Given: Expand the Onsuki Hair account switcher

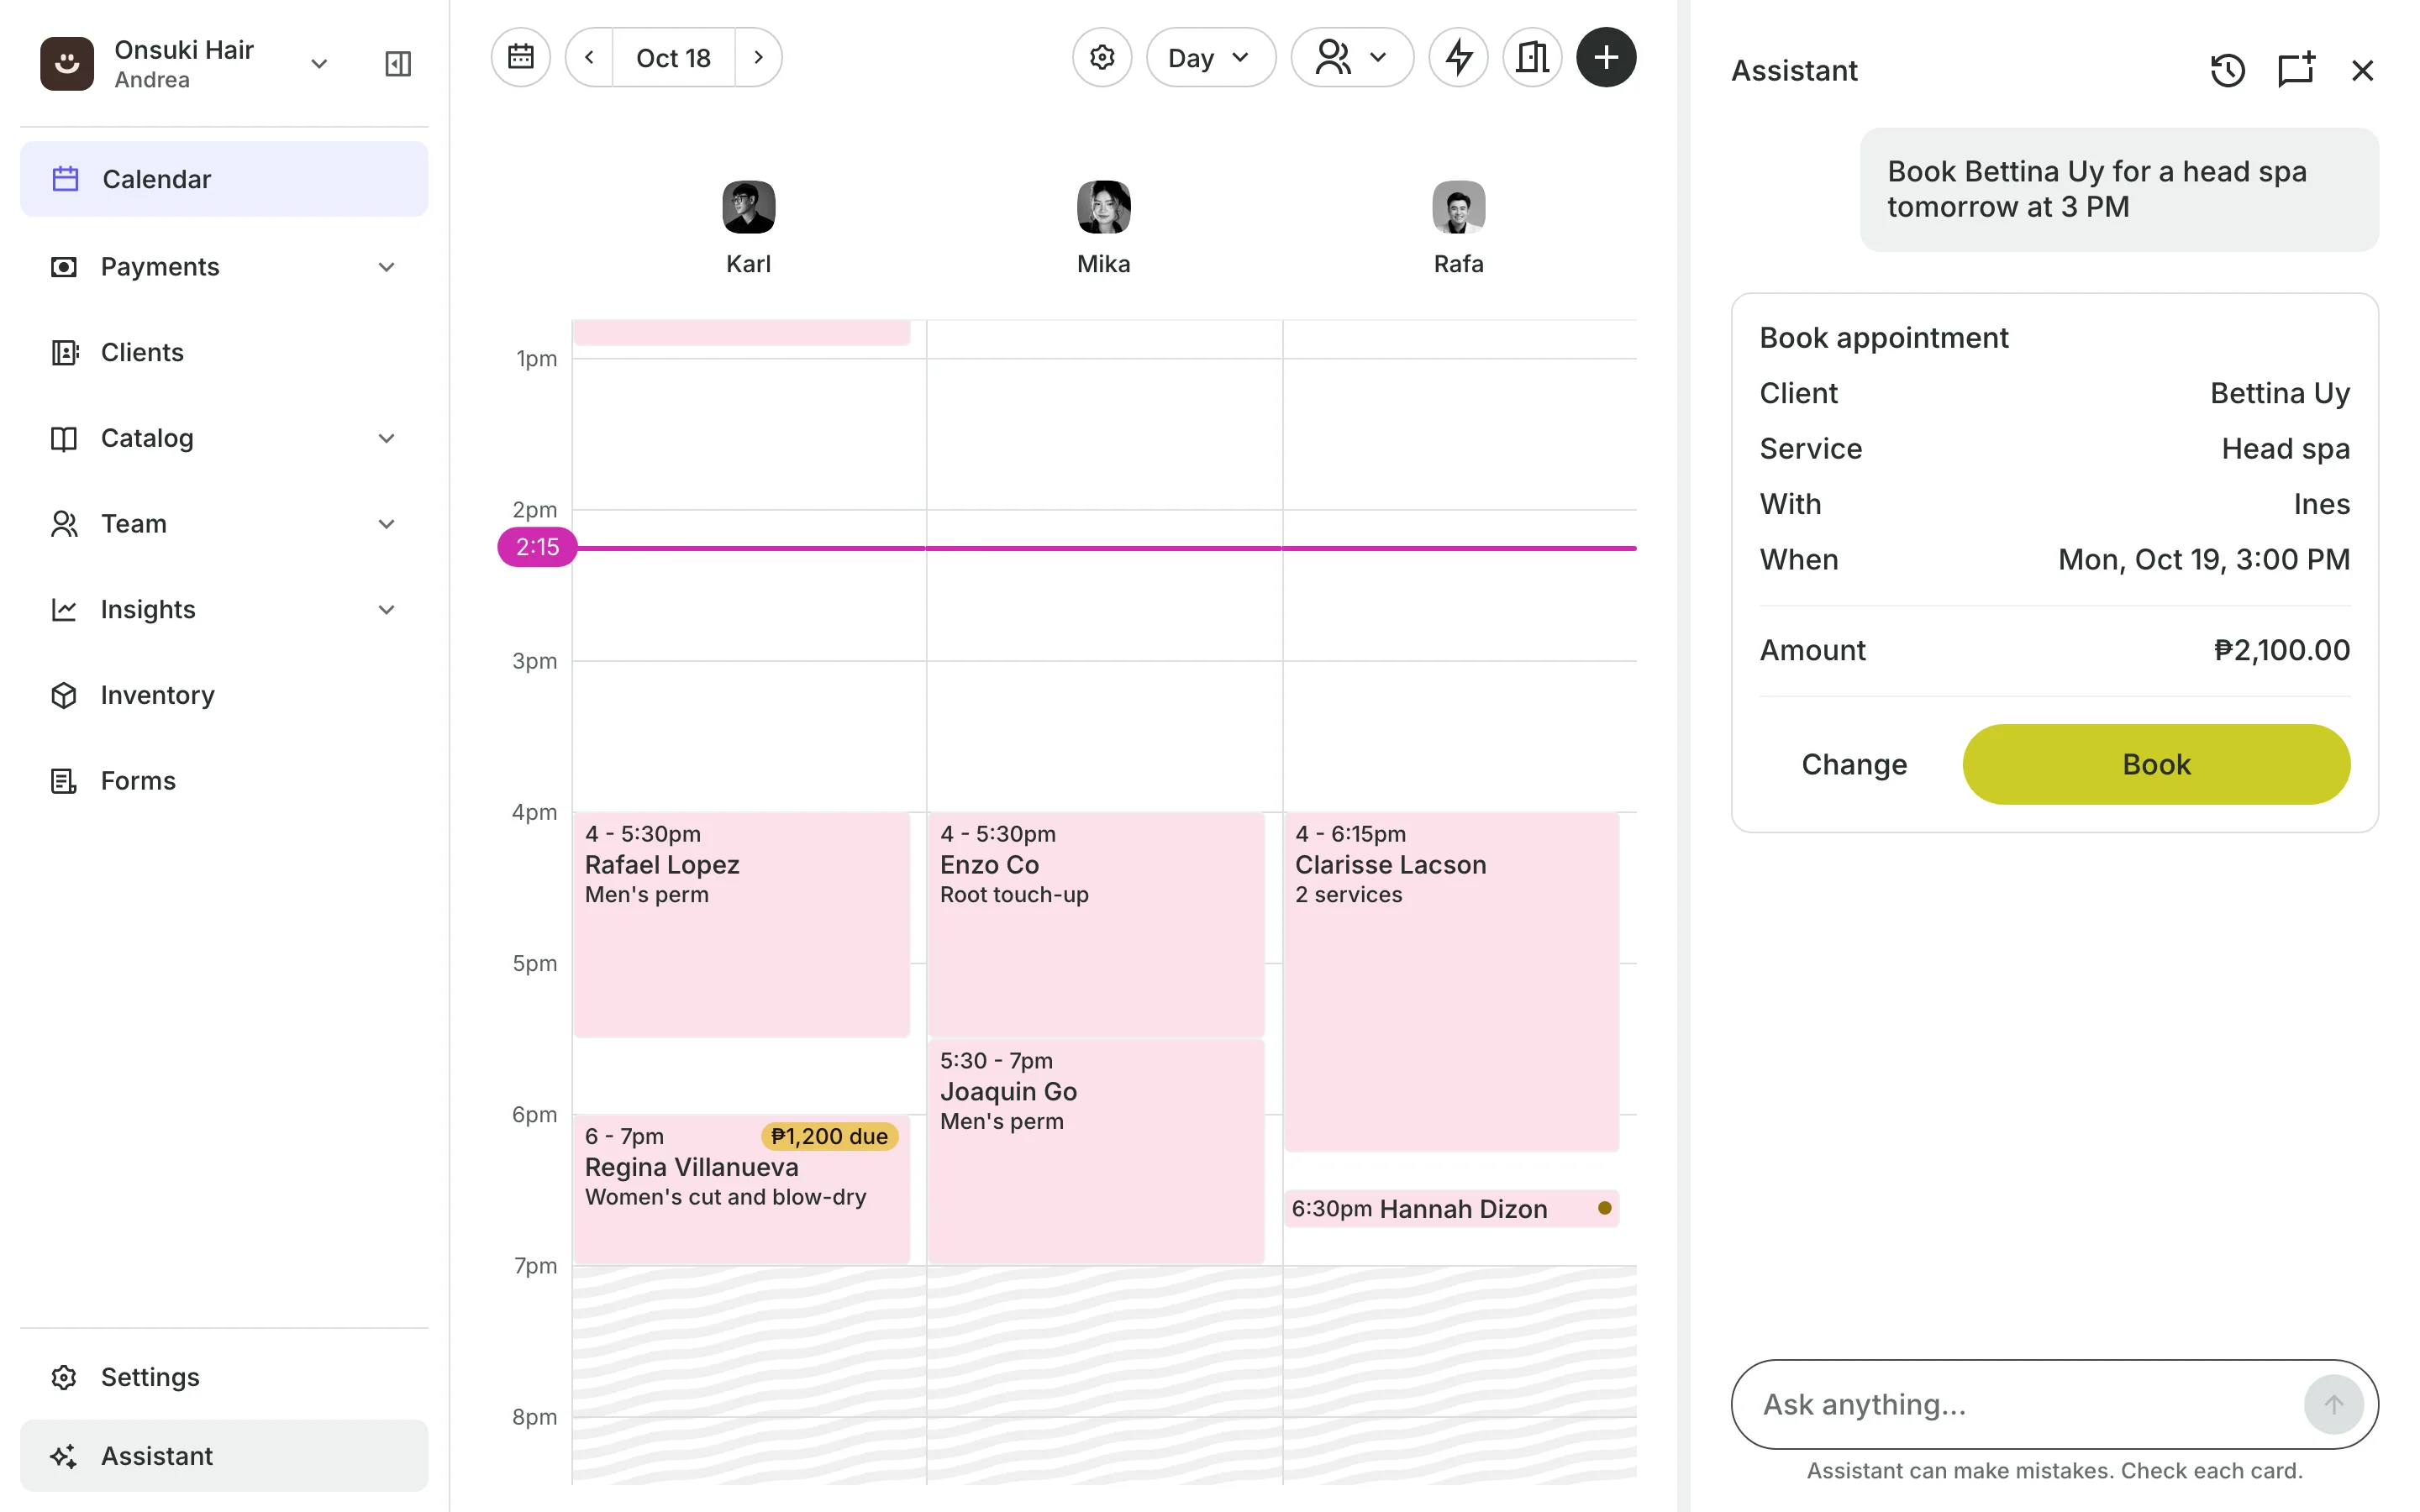Looking at the screenshot, I should click(x=319, y=64).
